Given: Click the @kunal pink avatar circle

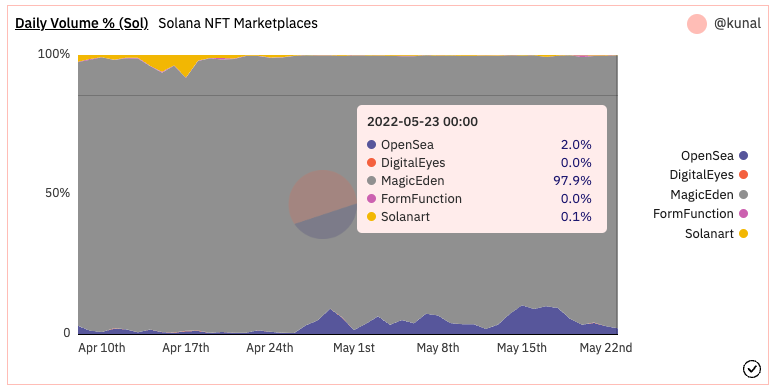Looking at the screenshot, I should click(x=696, y=24).
